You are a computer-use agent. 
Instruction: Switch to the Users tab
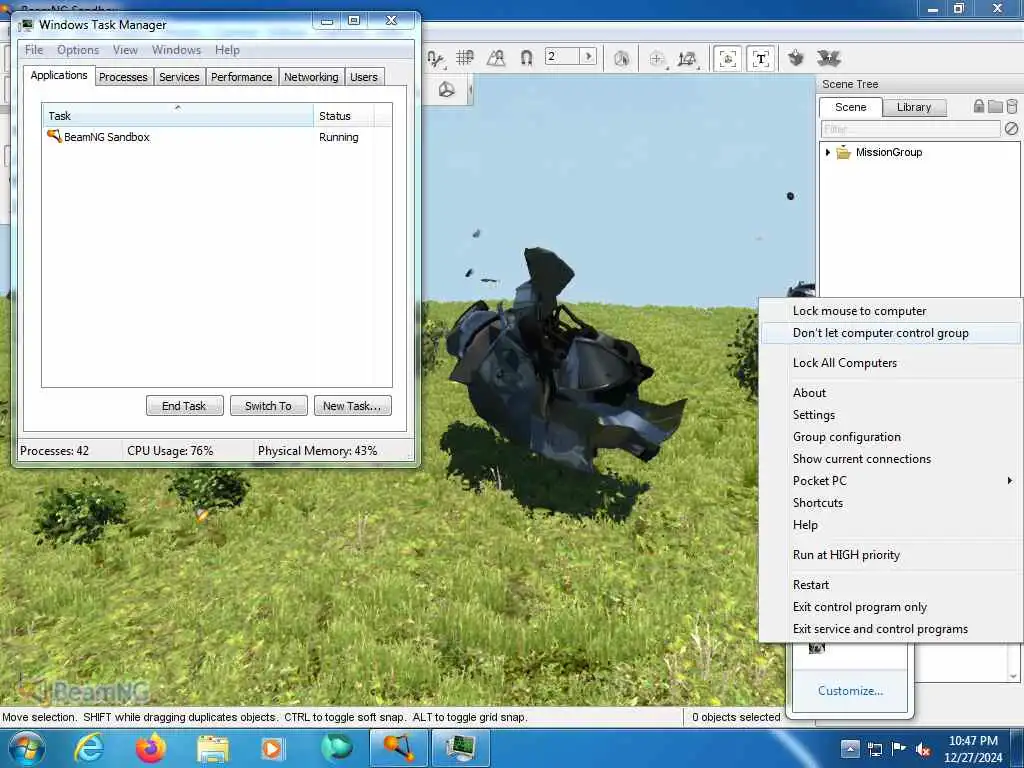pyautogui.click(x=364, y=77)
